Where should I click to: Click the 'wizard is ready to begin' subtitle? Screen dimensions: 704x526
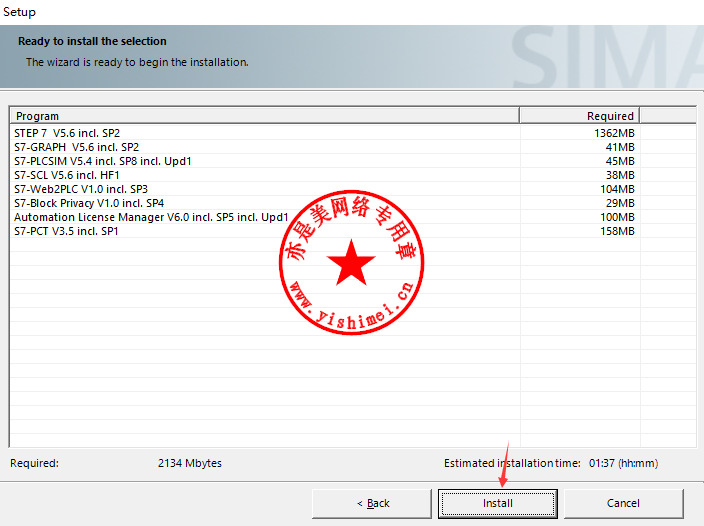(137, 62)
